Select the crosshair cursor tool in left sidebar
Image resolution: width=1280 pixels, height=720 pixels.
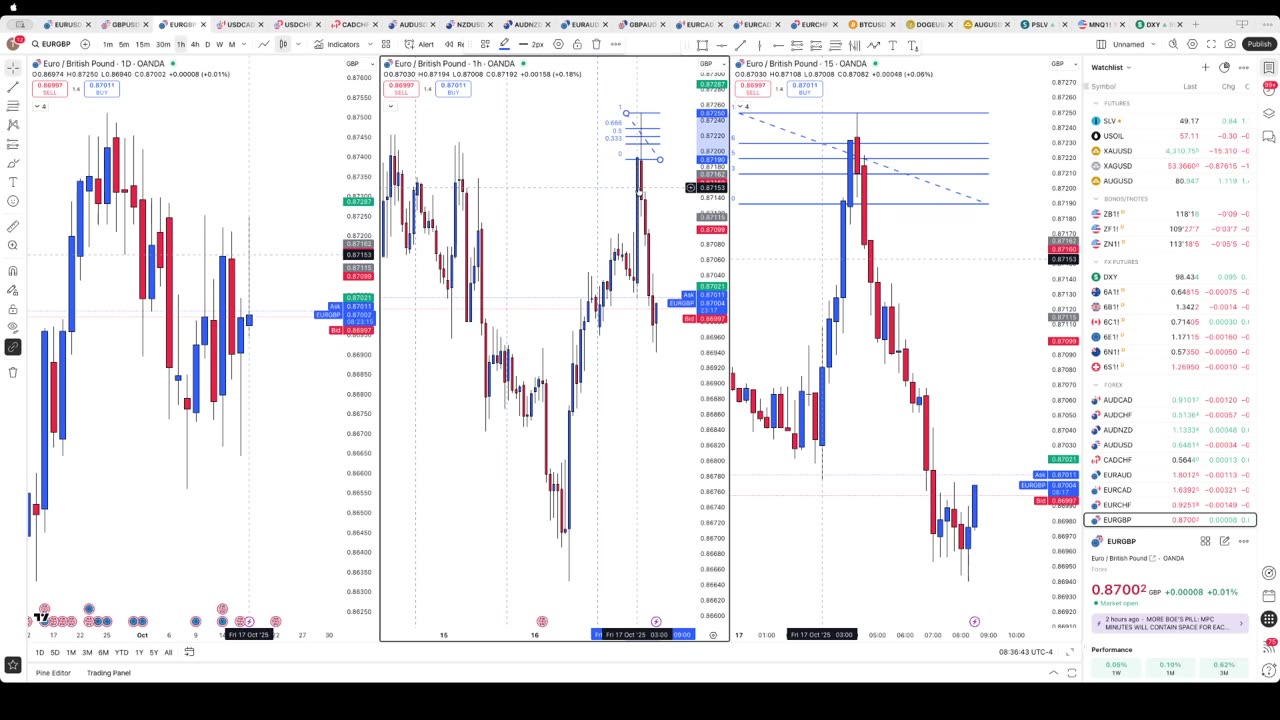tap(13, 67)
